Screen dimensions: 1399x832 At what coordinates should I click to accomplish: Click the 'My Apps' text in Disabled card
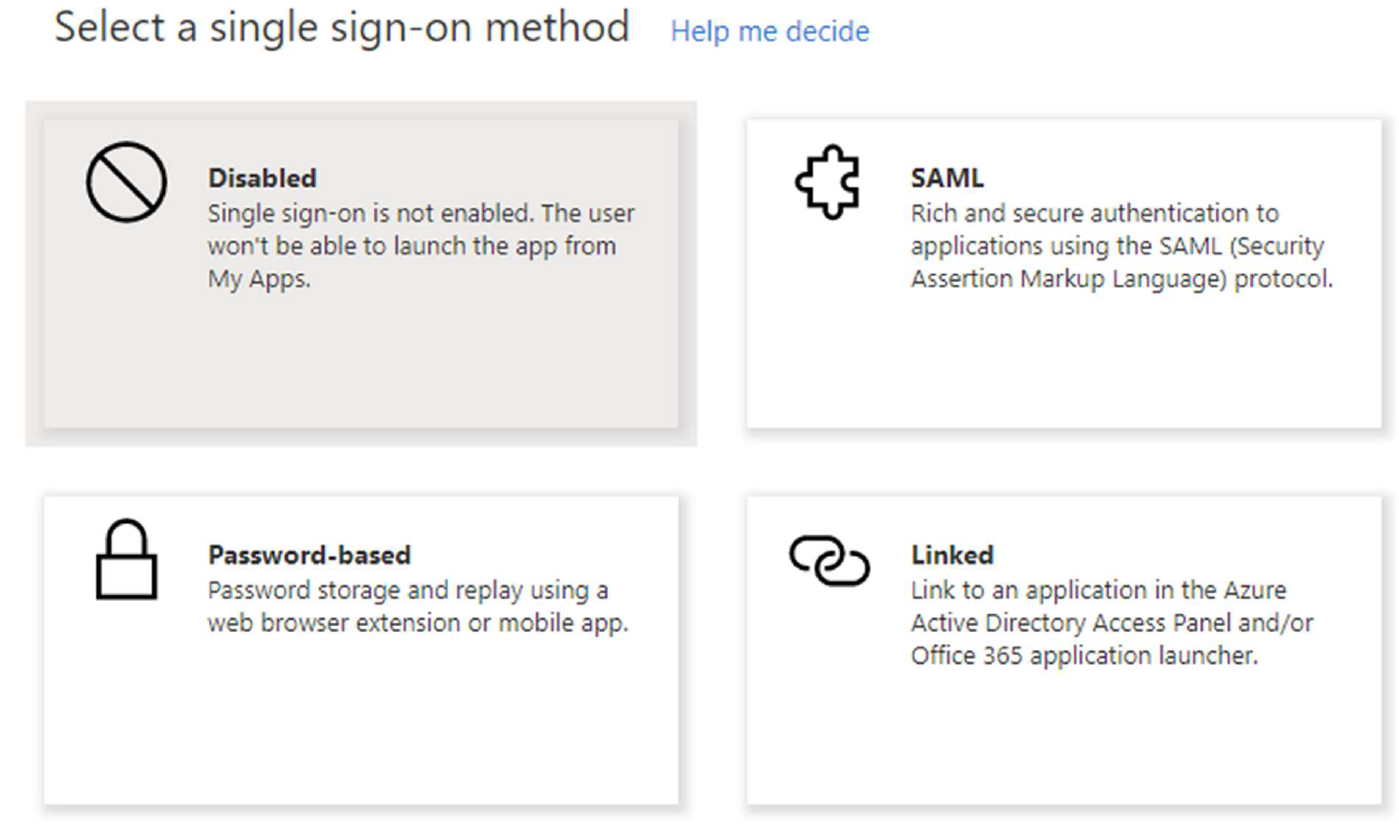click(257, 279)
